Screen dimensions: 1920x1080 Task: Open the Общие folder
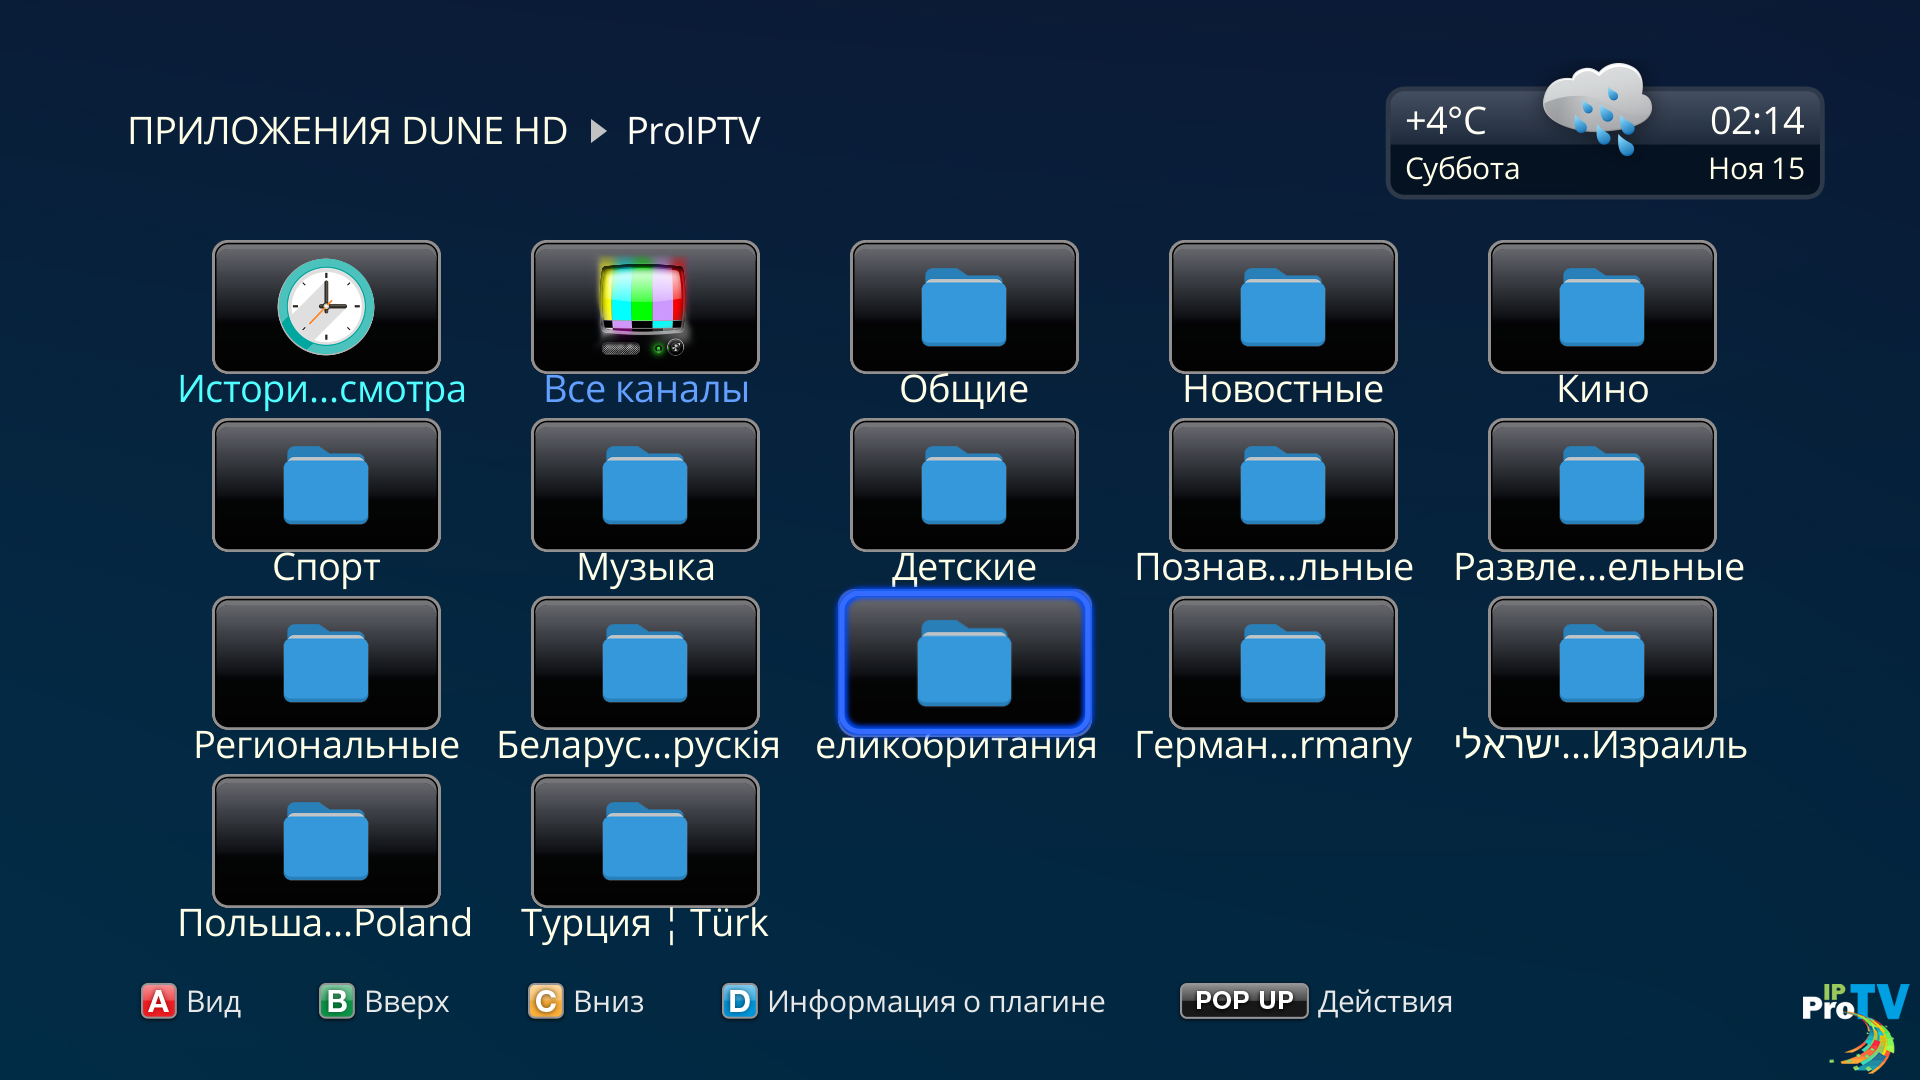click(x=964, y=307)
